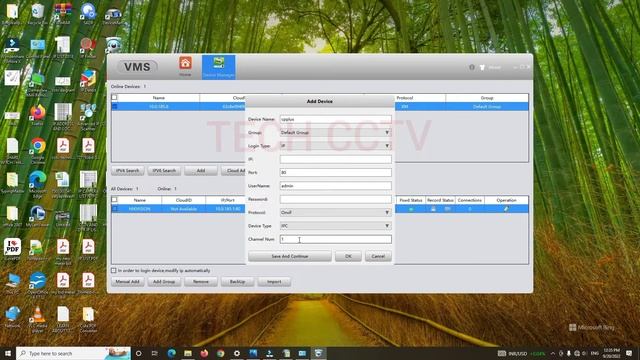The width and height of the screenshot is (640, 360).
Task: Click the Remove button
Action: (x=201, y=282)
